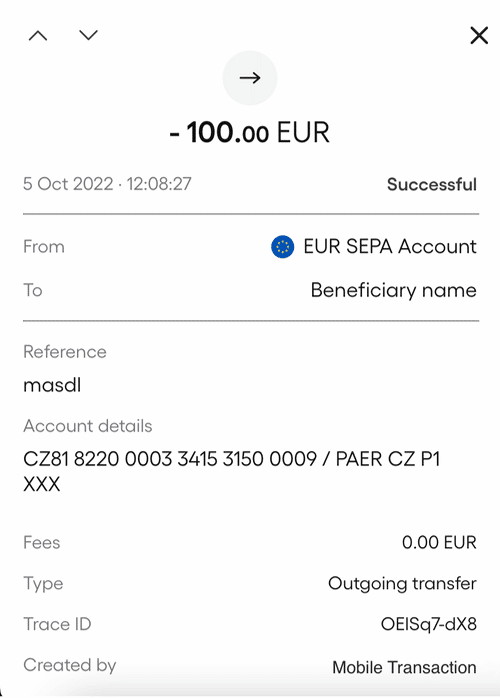Click the EU flag icon
The height and width of the screenshot is (698, 500).
[283, 247]
